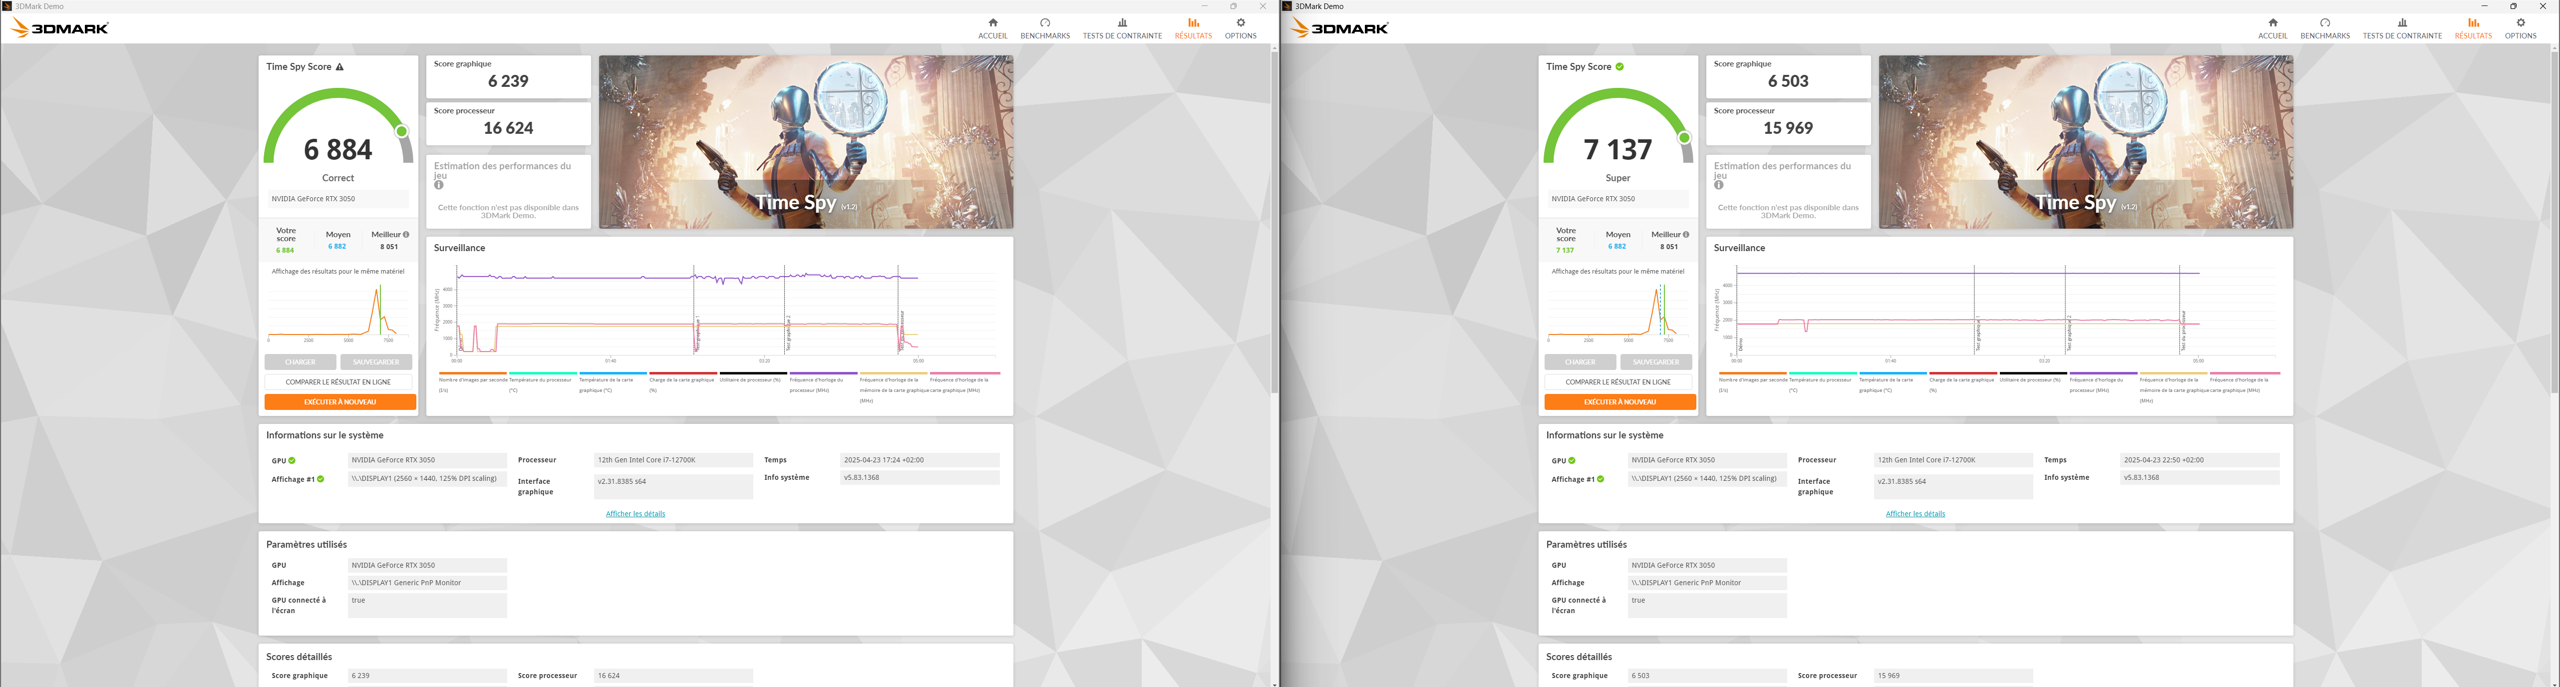Open Tests de contrainte tab, right window
Viewport: 2560px width, 687px height.
click(2402, 28)
